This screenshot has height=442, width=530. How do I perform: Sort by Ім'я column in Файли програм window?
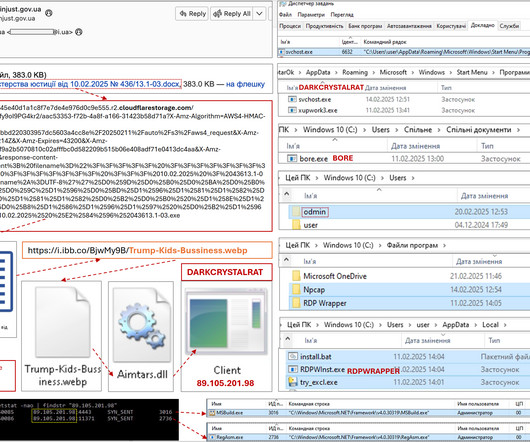[x=310, y=261]
